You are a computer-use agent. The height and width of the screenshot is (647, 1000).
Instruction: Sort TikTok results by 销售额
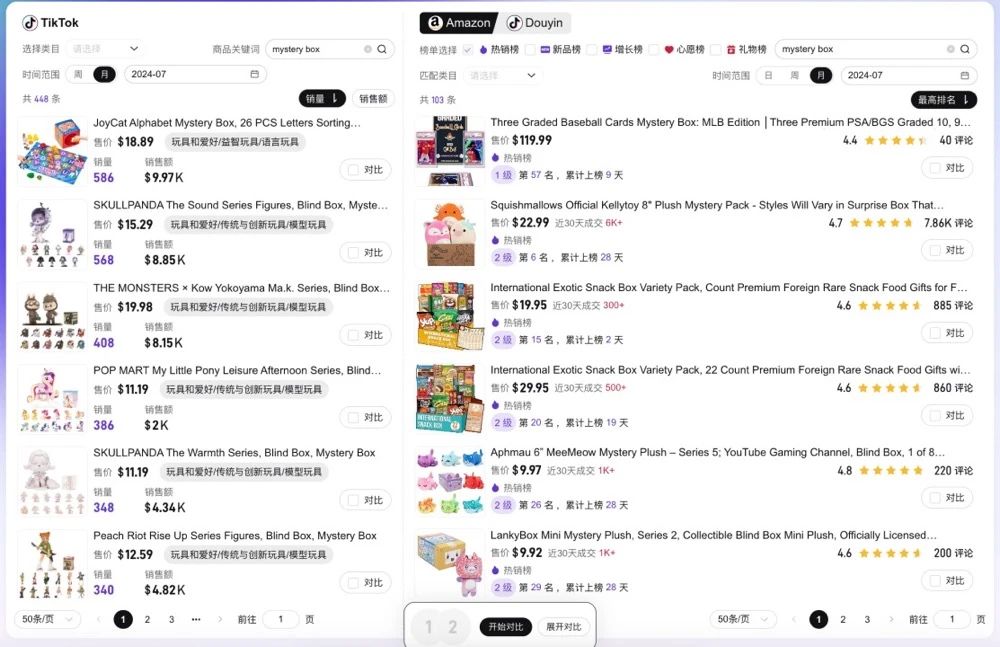pyautogui.click(x=376, y=98)
